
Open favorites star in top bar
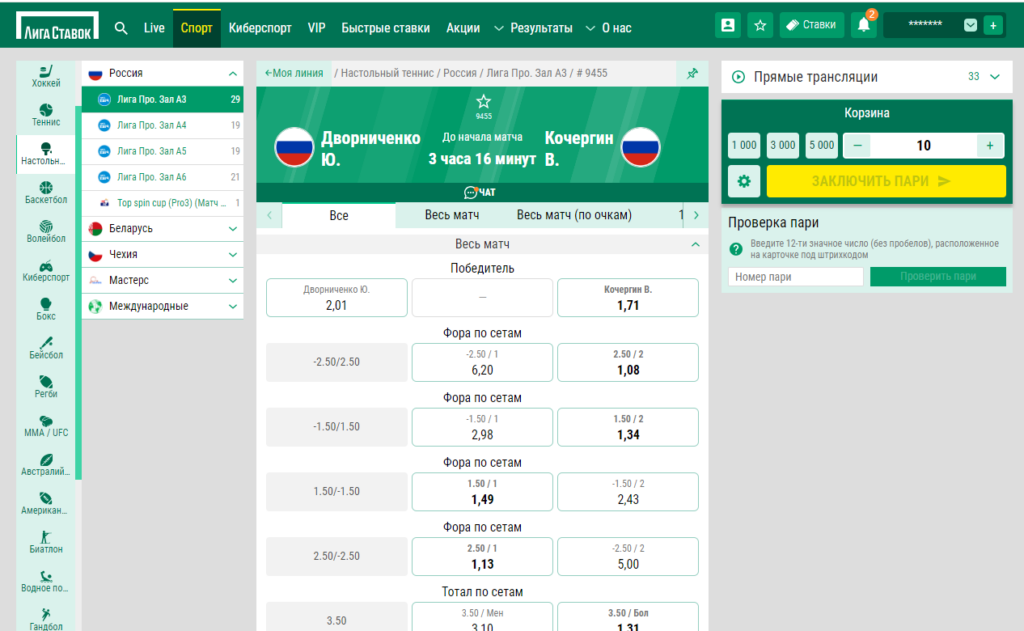click(760, 25)
